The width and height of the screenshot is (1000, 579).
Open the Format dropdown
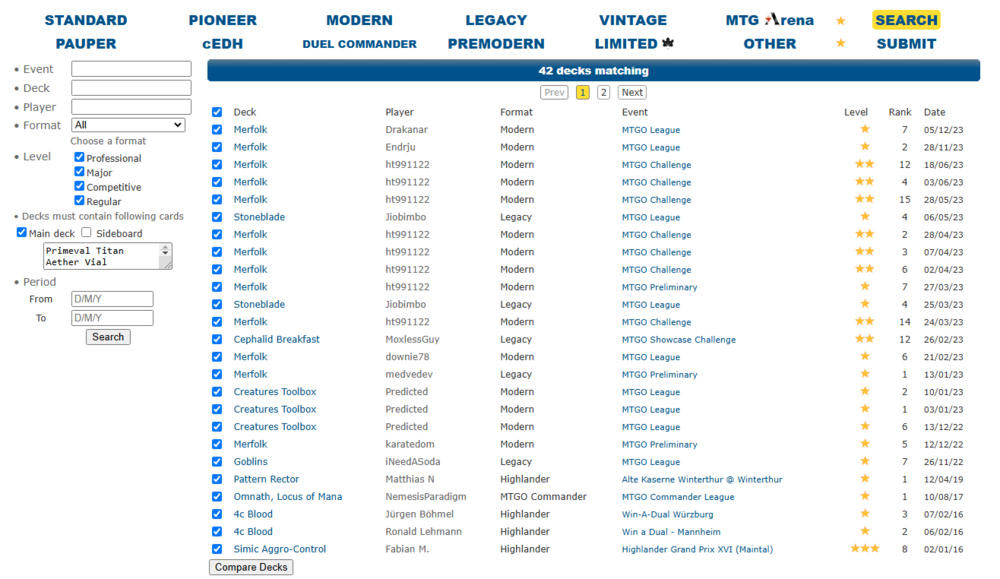[128, 125]
